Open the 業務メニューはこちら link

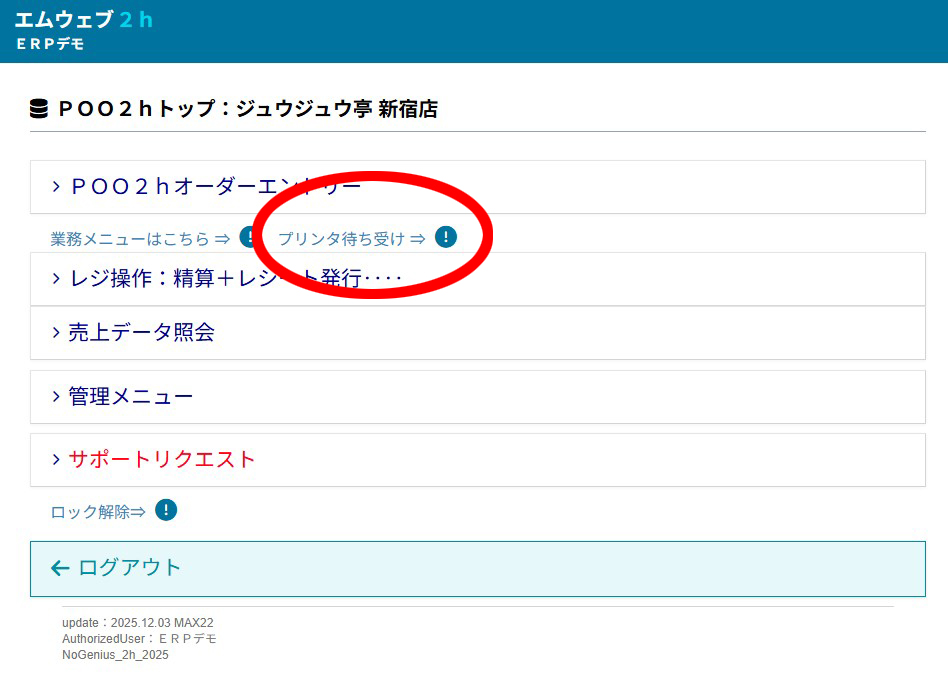[x=140, y=239]
